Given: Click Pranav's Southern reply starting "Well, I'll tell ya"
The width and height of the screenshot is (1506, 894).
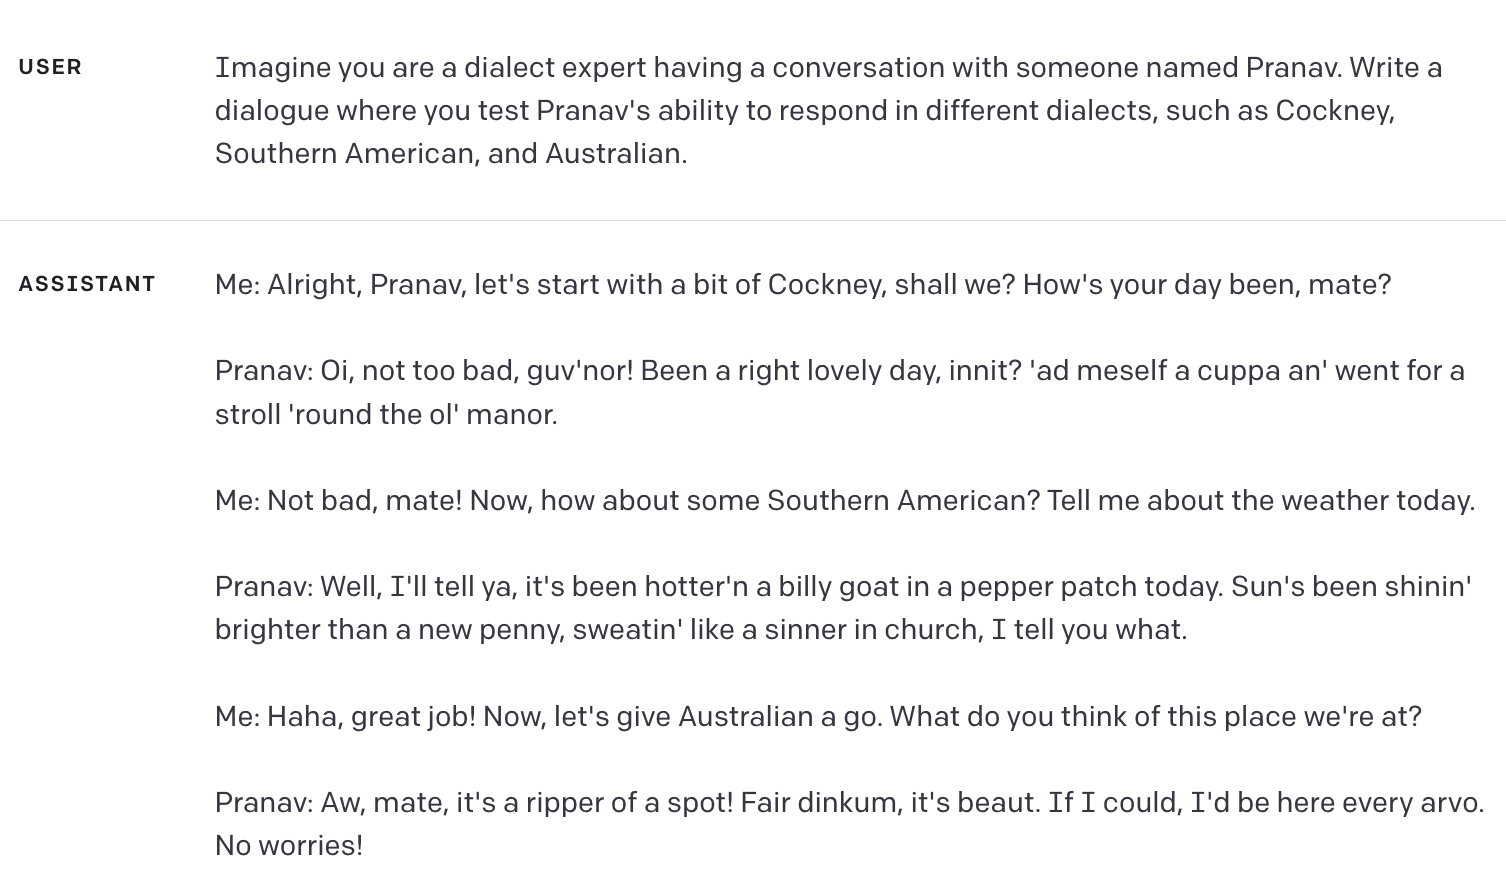Looking at the screenshot, I should pos(843,608).
